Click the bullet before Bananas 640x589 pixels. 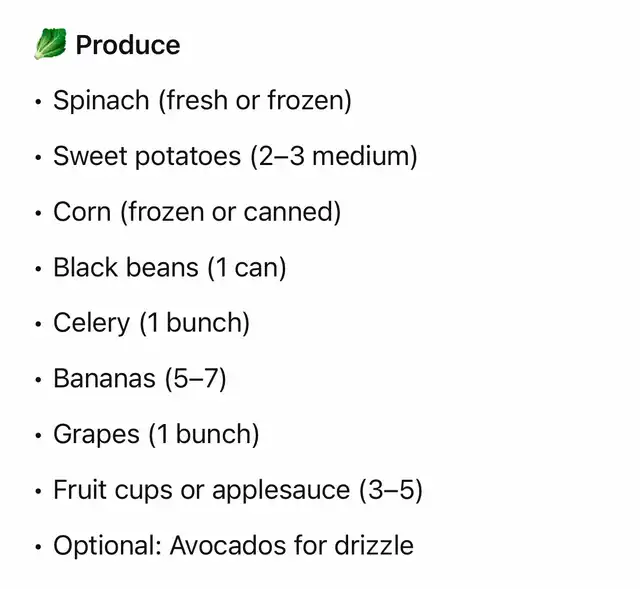point(38,379)
